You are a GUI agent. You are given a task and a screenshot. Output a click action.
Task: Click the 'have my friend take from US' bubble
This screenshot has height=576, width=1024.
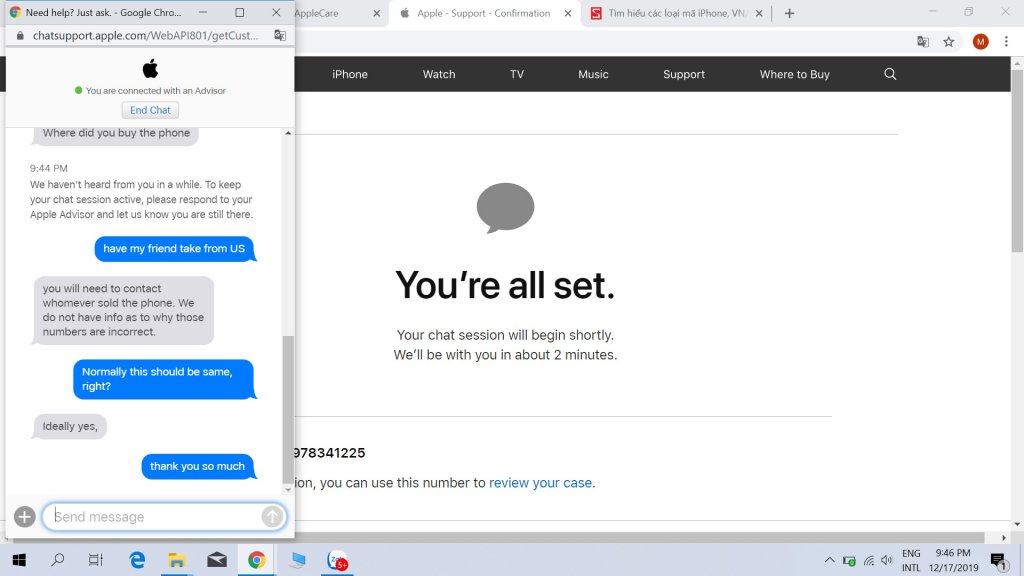(x=174, y=249)
